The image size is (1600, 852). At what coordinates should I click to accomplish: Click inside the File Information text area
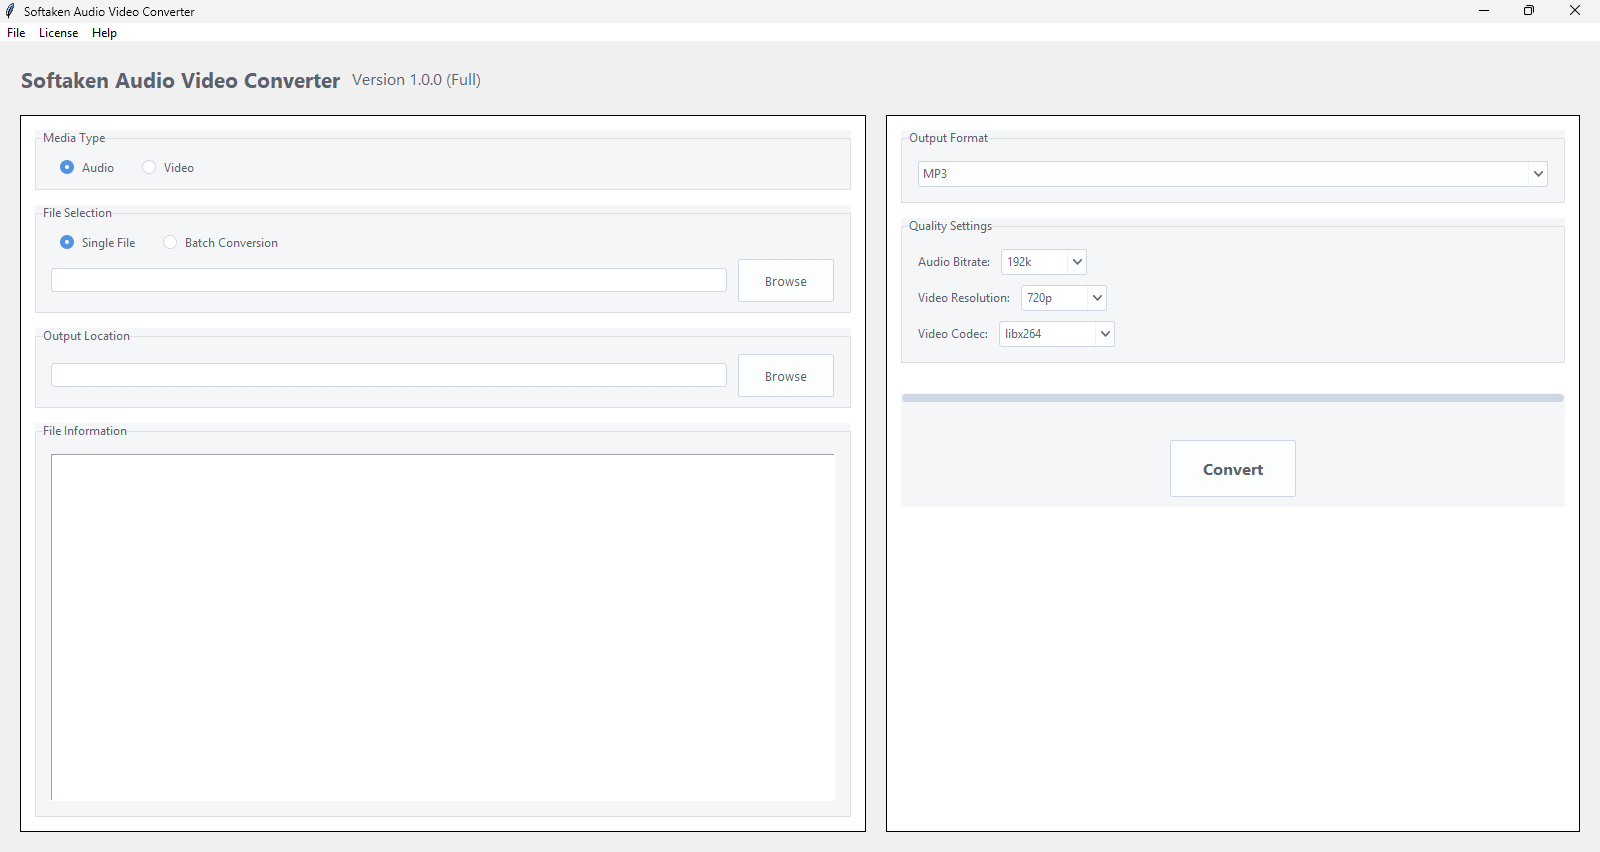[442, 627]
